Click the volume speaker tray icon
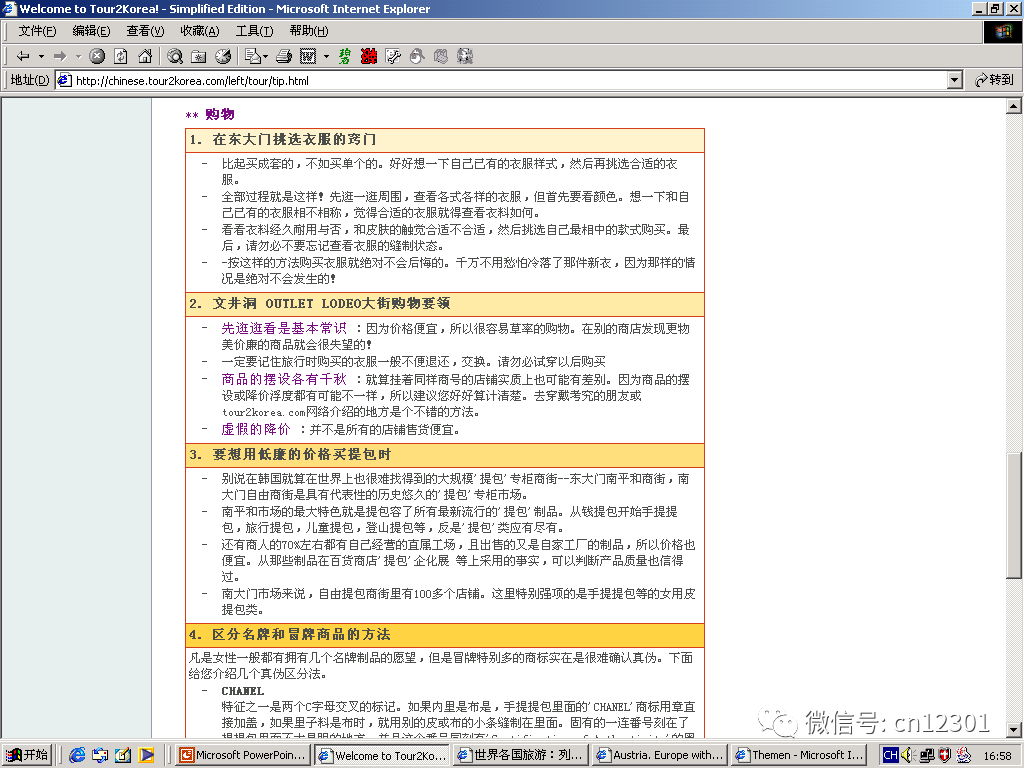The width and height of the screenshot is (1024, 768). 908,755
